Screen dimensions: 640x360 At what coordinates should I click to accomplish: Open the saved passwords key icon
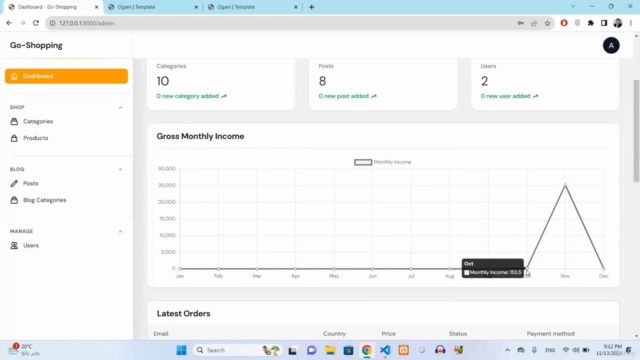point(520,23)
